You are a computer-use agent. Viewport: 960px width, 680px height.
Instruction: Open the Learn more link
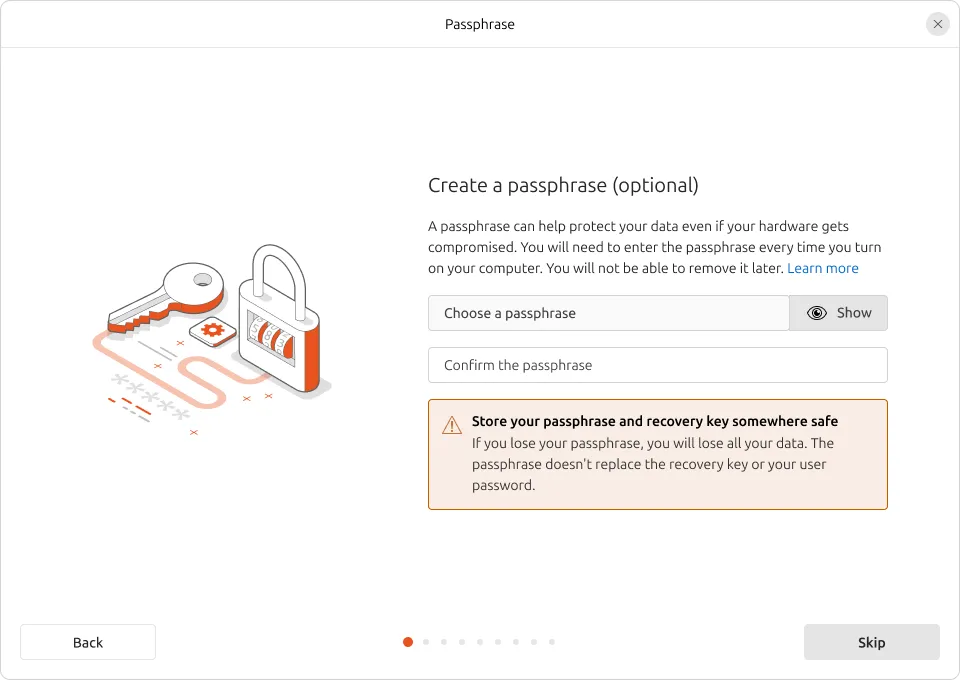pos(823,268)
